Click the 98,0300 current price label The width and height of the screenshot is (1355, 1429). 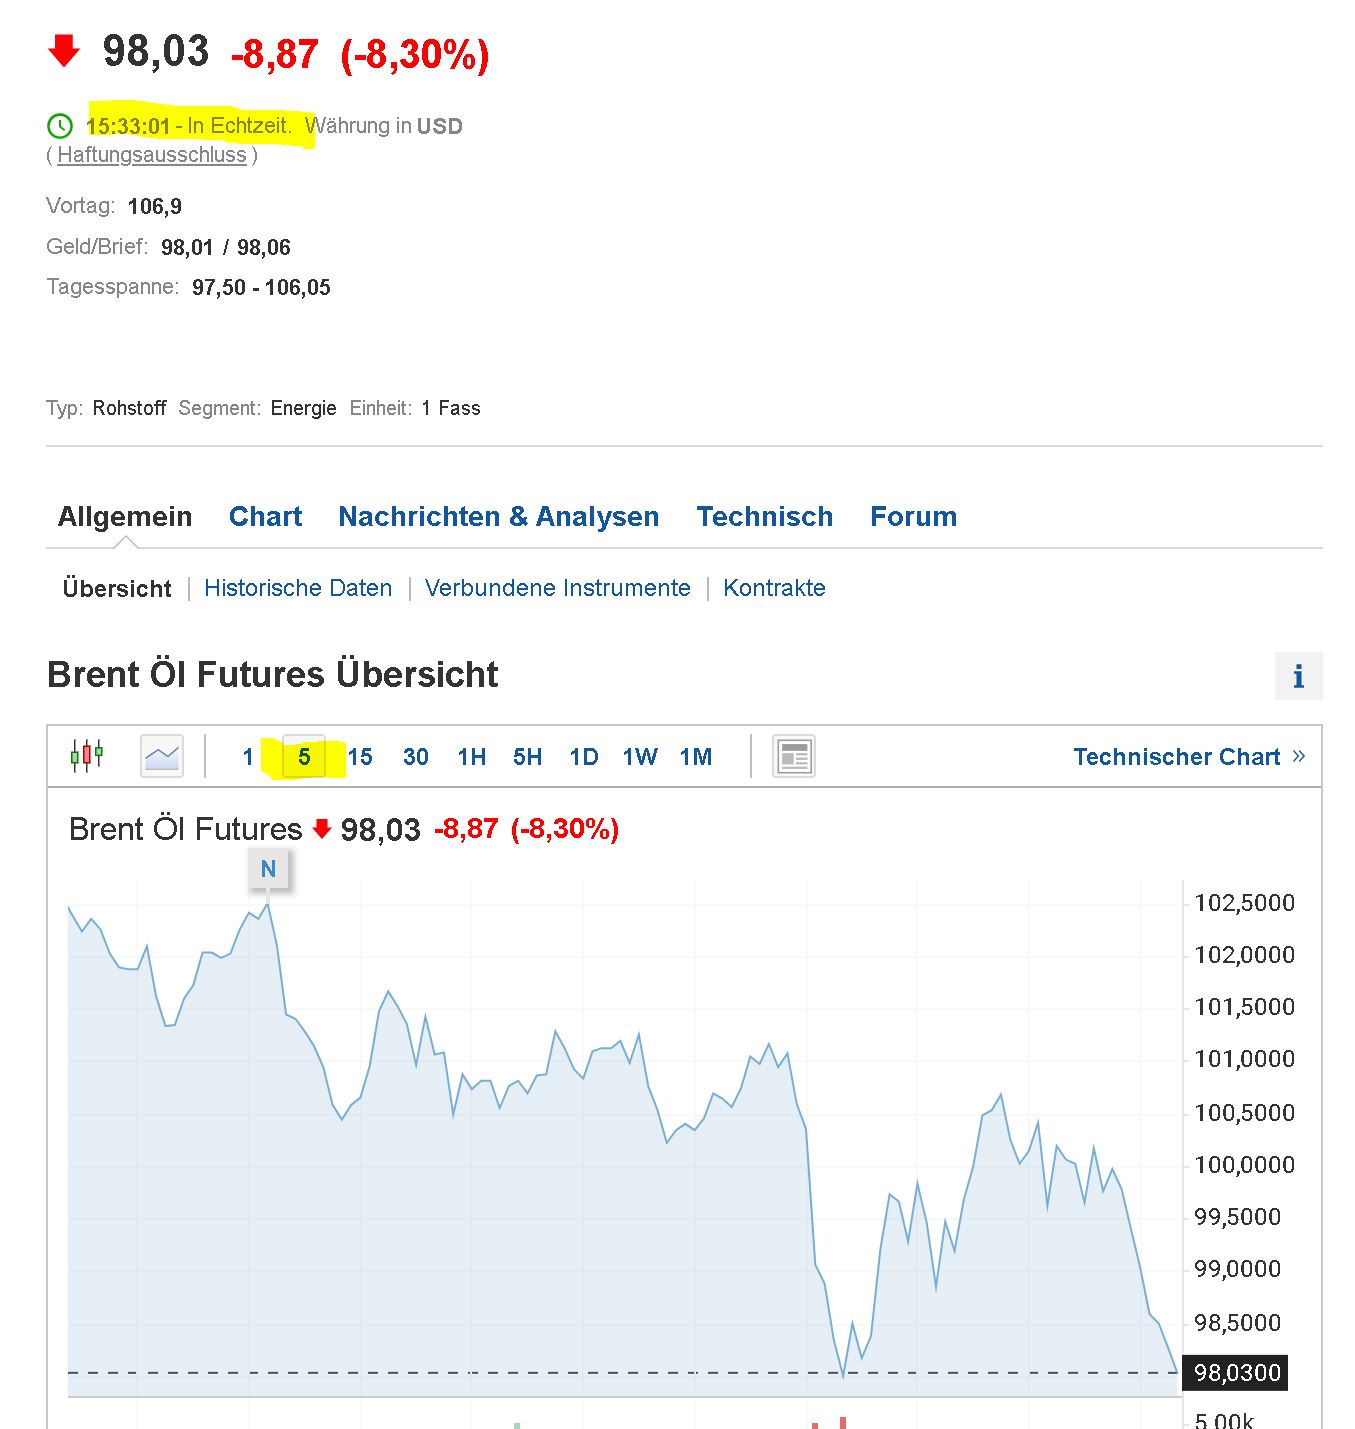coord(1236,1373)
